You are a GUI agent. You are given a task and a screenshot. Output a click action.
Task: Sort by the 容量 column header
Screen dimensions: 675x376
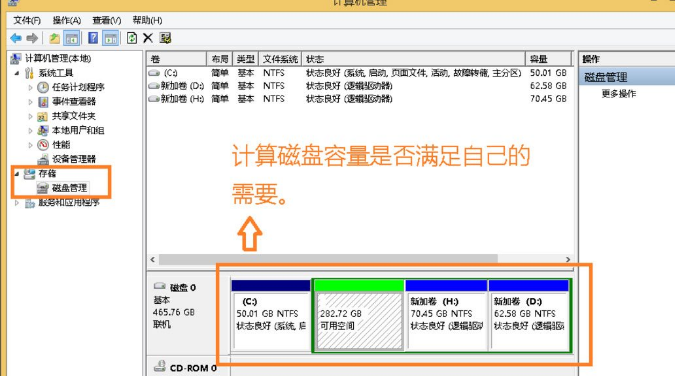click(x=548, y=59)
